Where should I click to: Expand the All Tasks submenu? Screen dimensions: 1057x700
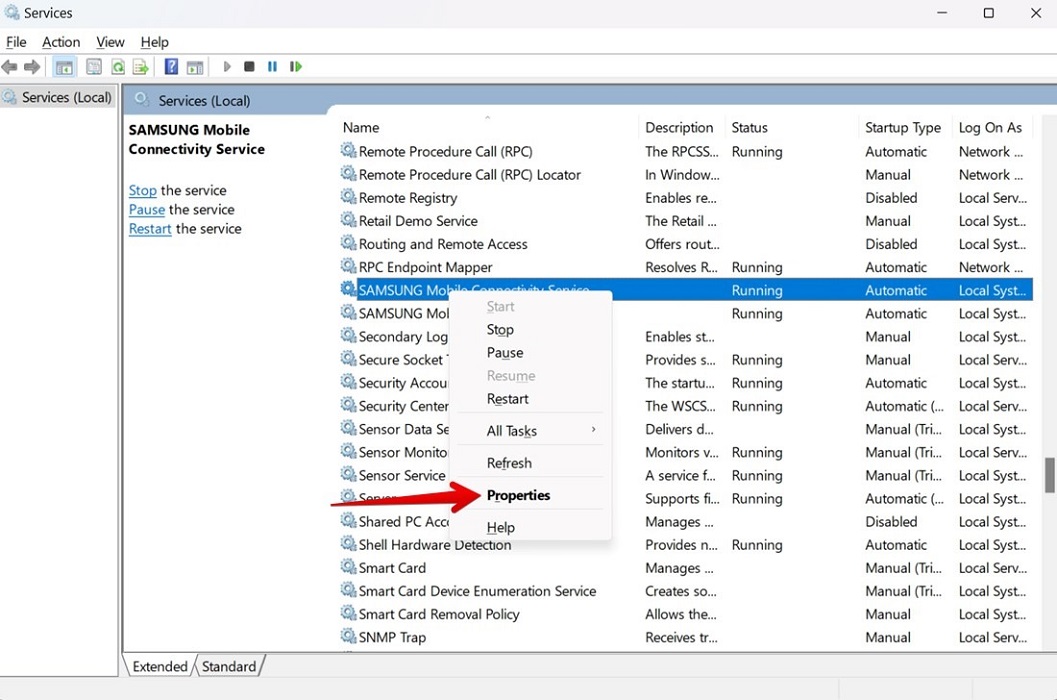click(x=512, y=431)
